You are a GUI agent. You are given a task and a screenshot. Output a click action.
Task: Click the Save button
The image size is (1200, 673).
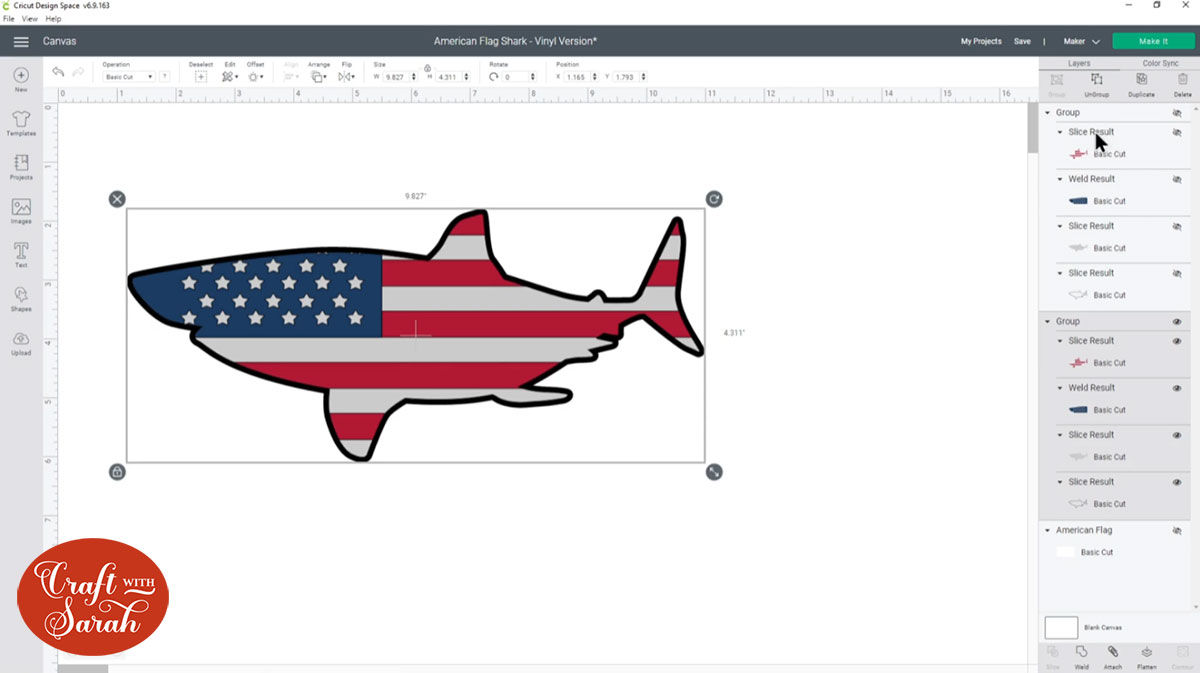tap(1022, 41)
